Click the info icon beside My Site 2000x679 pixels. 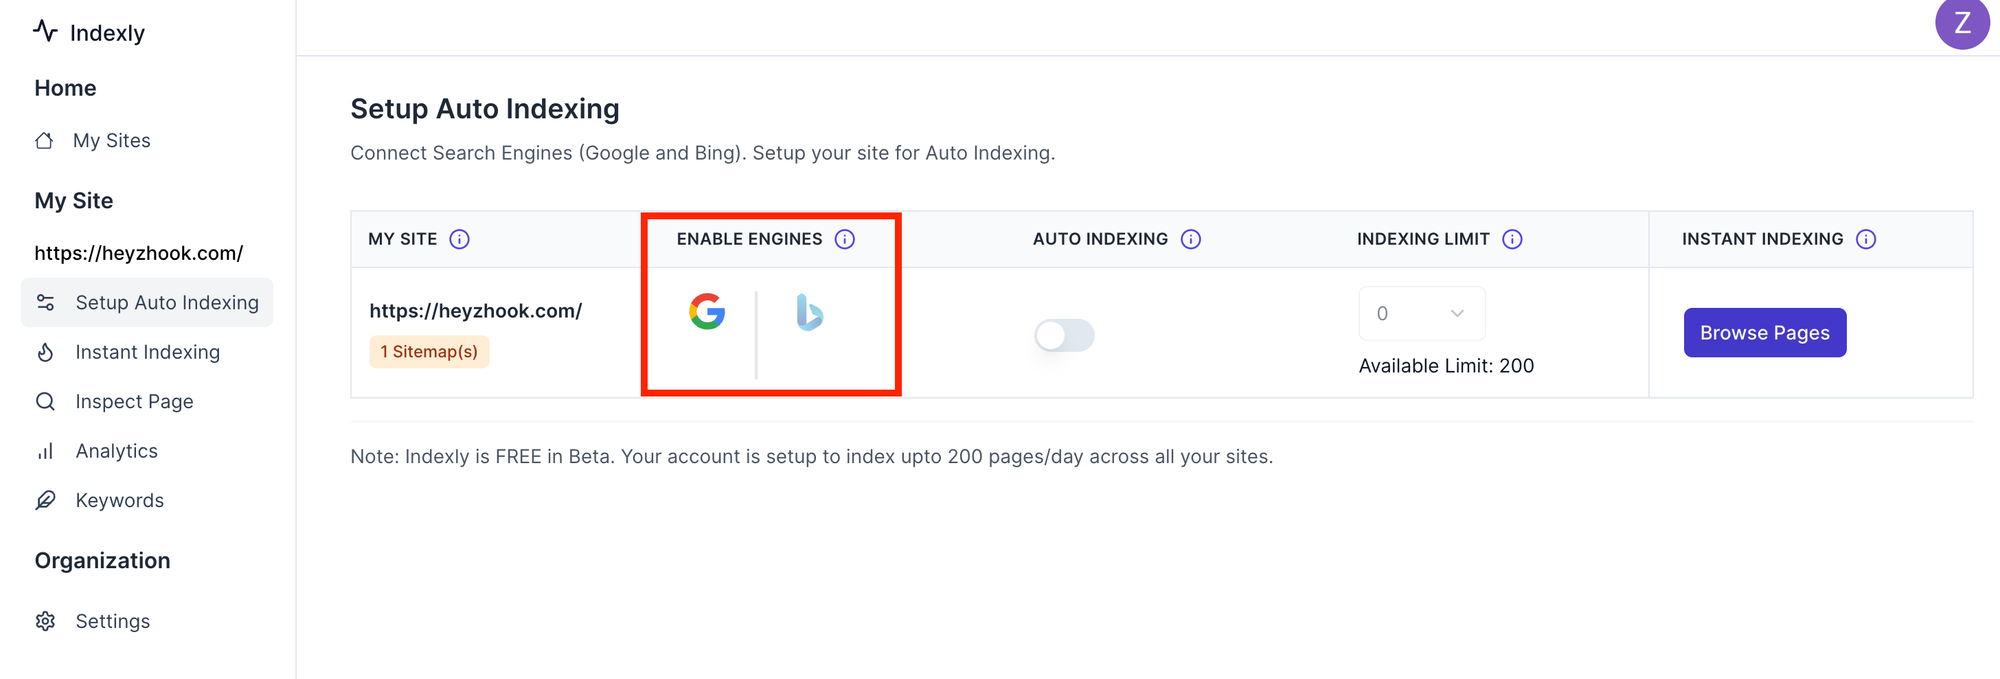click(459, 239)
